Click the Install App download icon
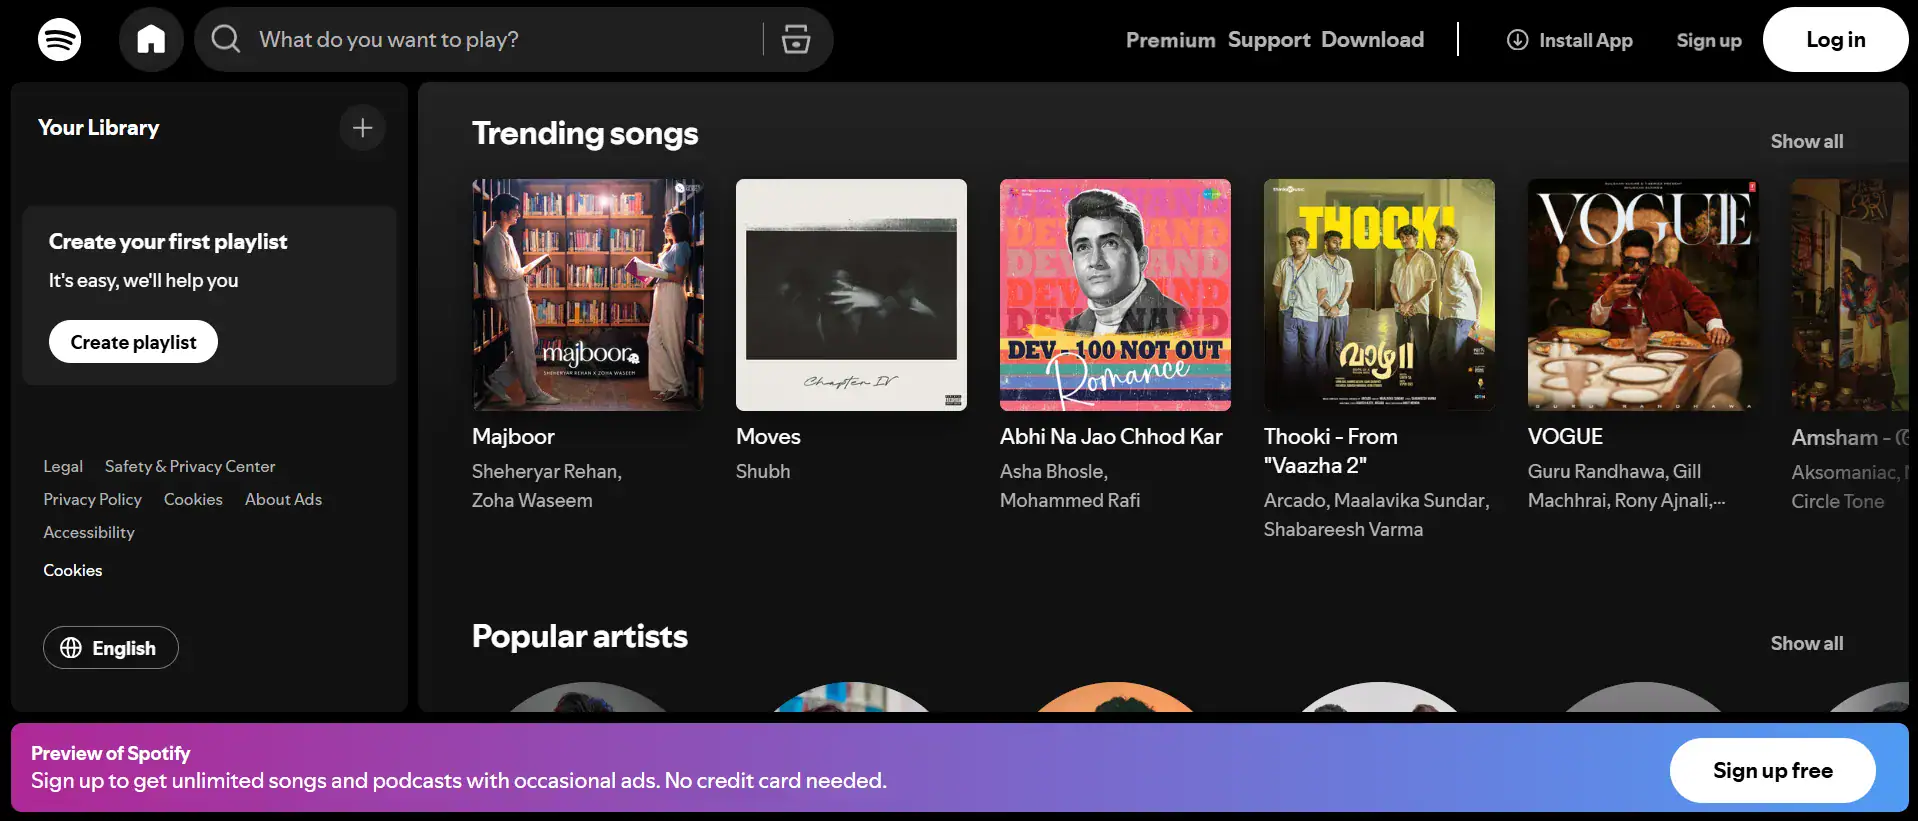This screenshot has height=821, width=1918. [x=1517, y=40]
